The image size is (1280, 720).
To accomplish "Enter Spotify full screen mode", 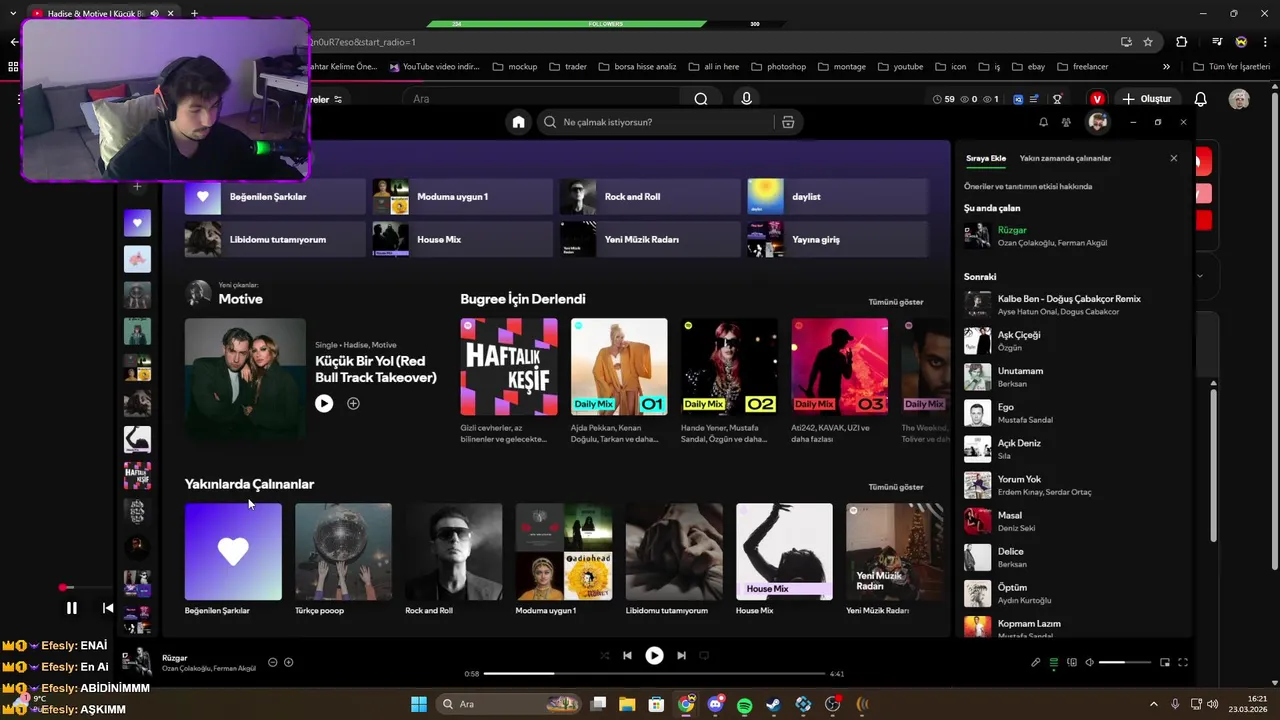I will coord(1183,662).
